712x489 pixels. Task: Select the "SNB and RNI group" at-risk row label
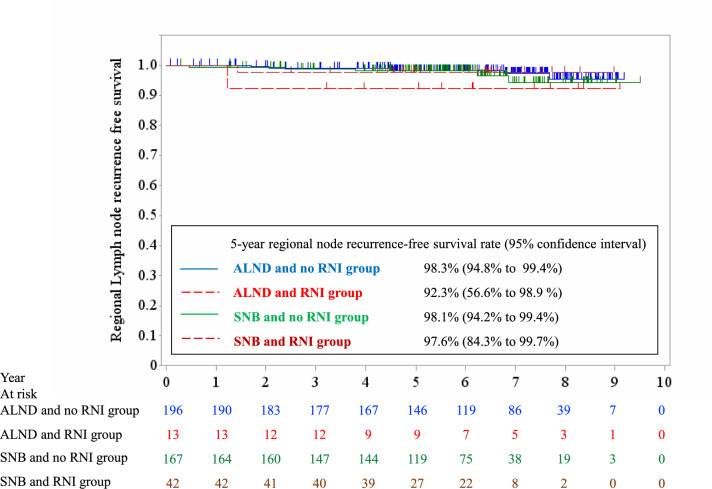click(62, 480)
